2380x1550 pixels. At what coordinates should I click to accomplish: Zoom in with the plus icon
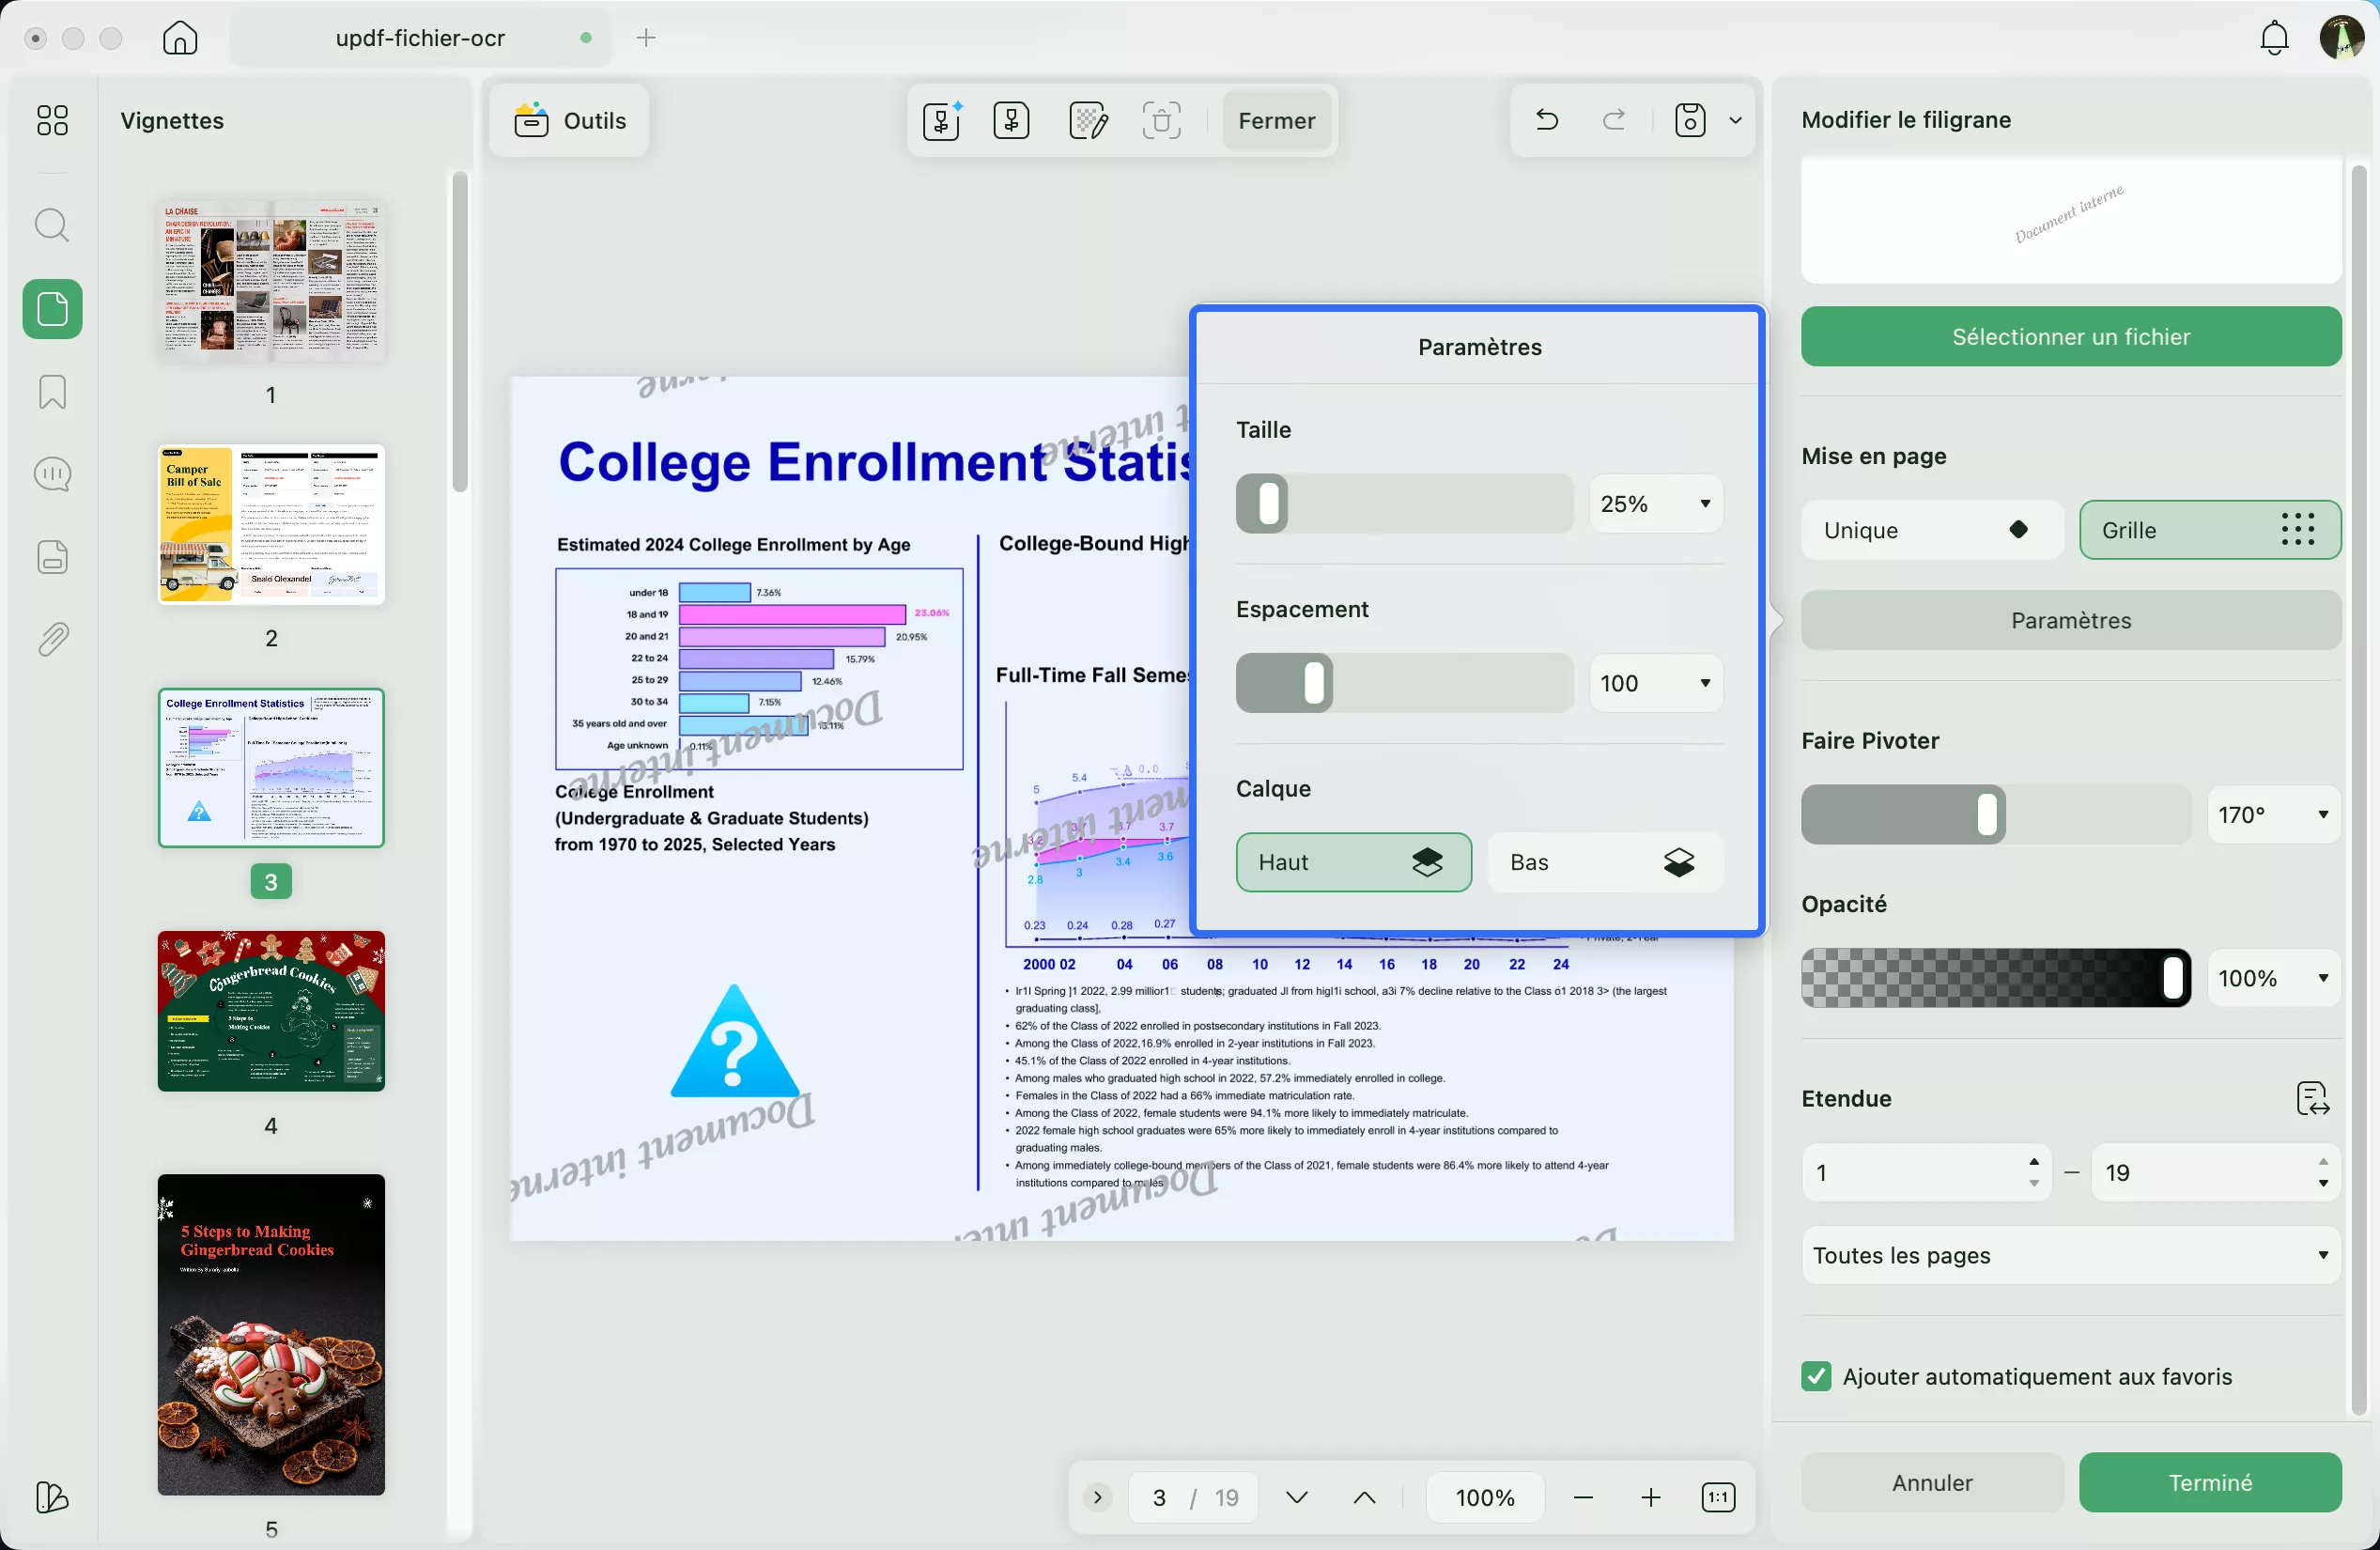[1650, 1497]
